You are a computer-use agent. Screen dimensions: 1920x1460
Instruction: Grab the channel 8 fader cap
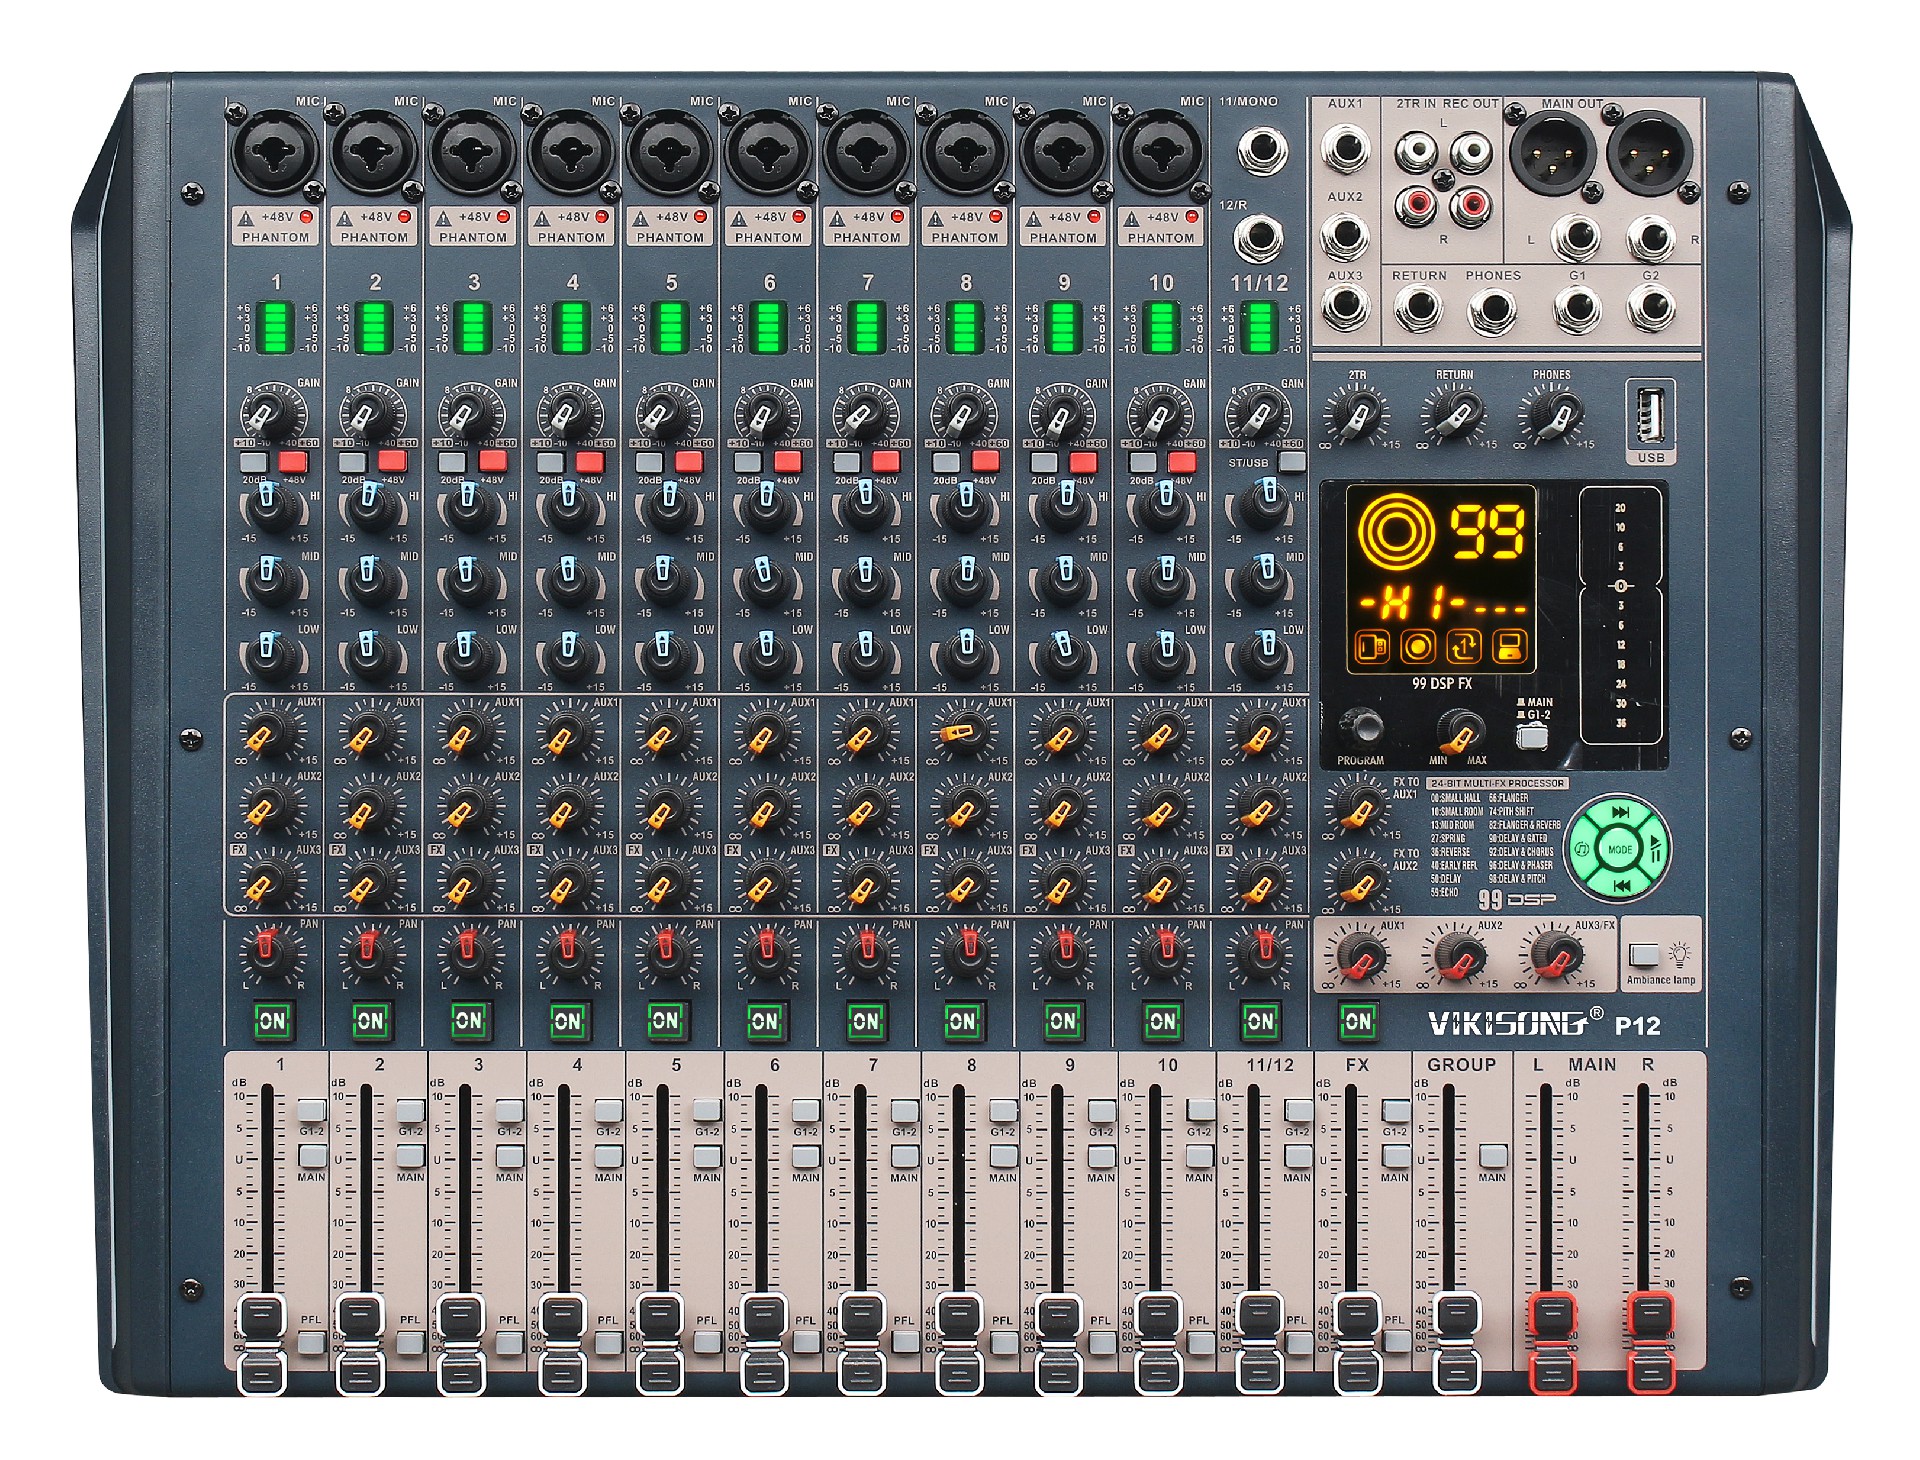pos(958,1345)
